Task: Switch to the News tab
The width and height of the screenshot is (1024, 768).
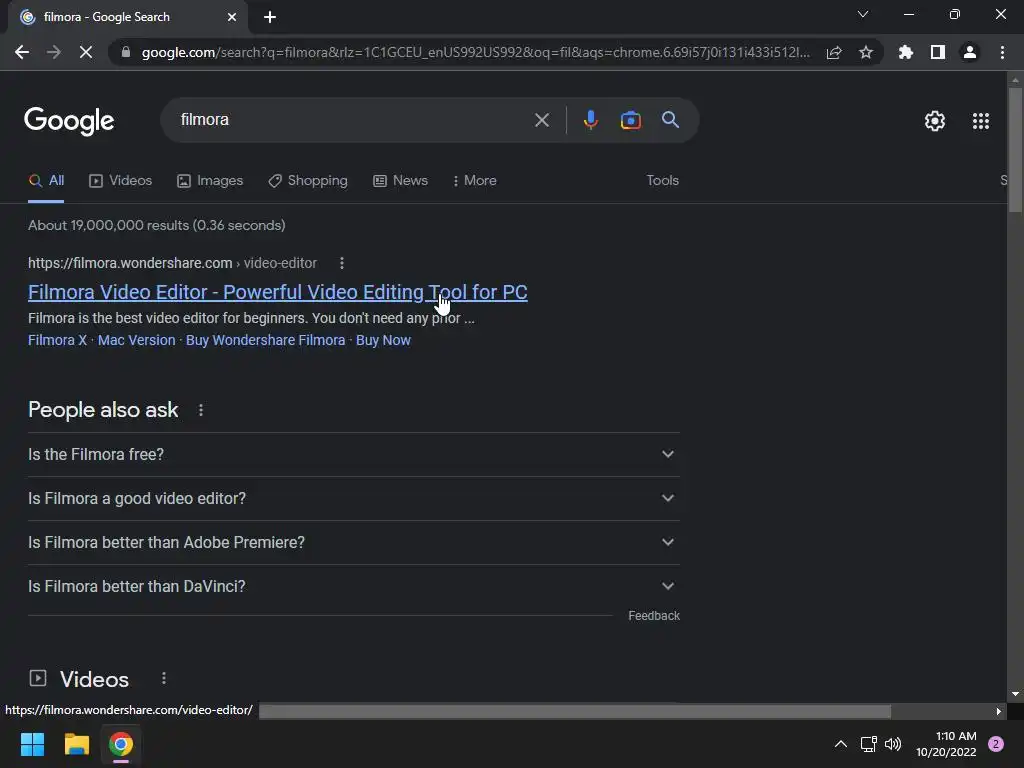Action: coord(400,181)
